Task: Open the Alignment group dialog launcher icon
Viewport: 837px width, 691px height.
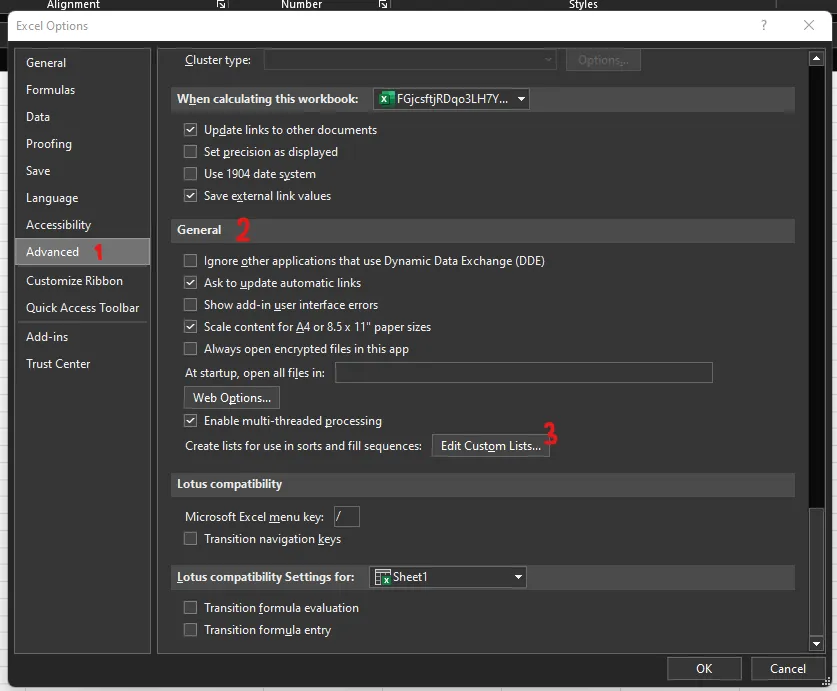Action: pos(221,5)
